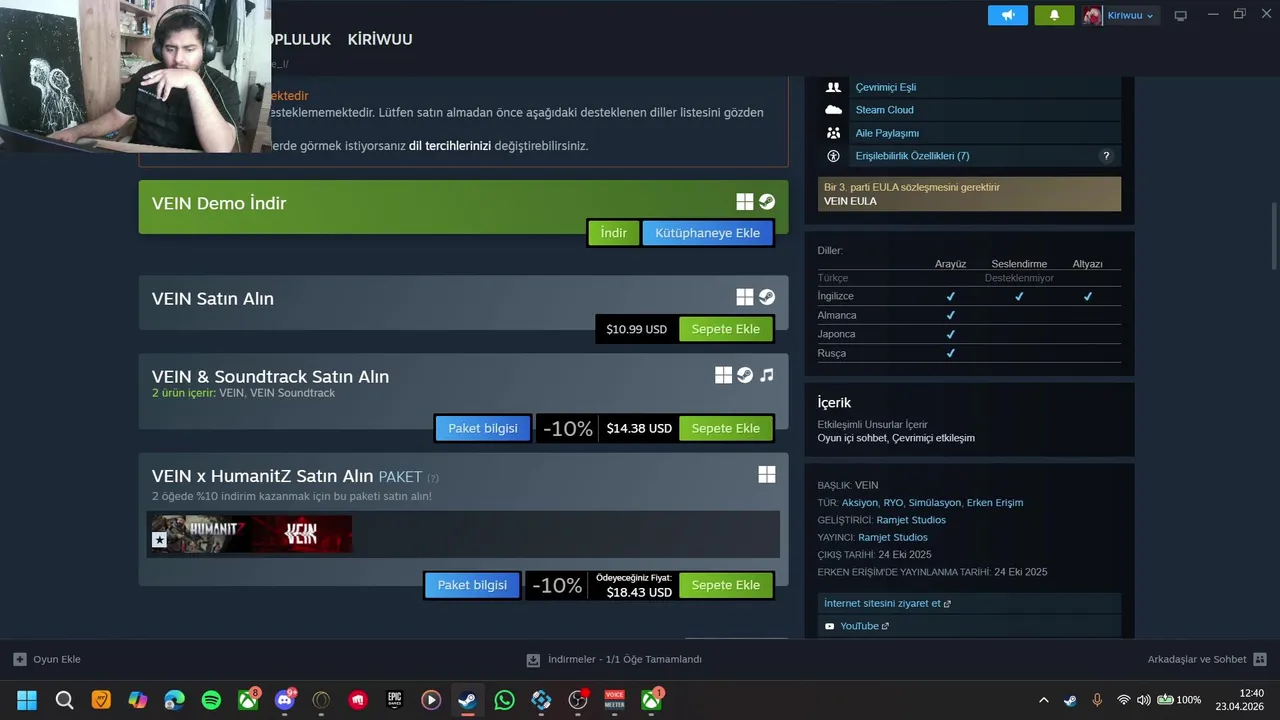Open the Aksiyon genre link
This screenshot has width=1280, height=720.
pyautogui.click(x=860, y=503)
